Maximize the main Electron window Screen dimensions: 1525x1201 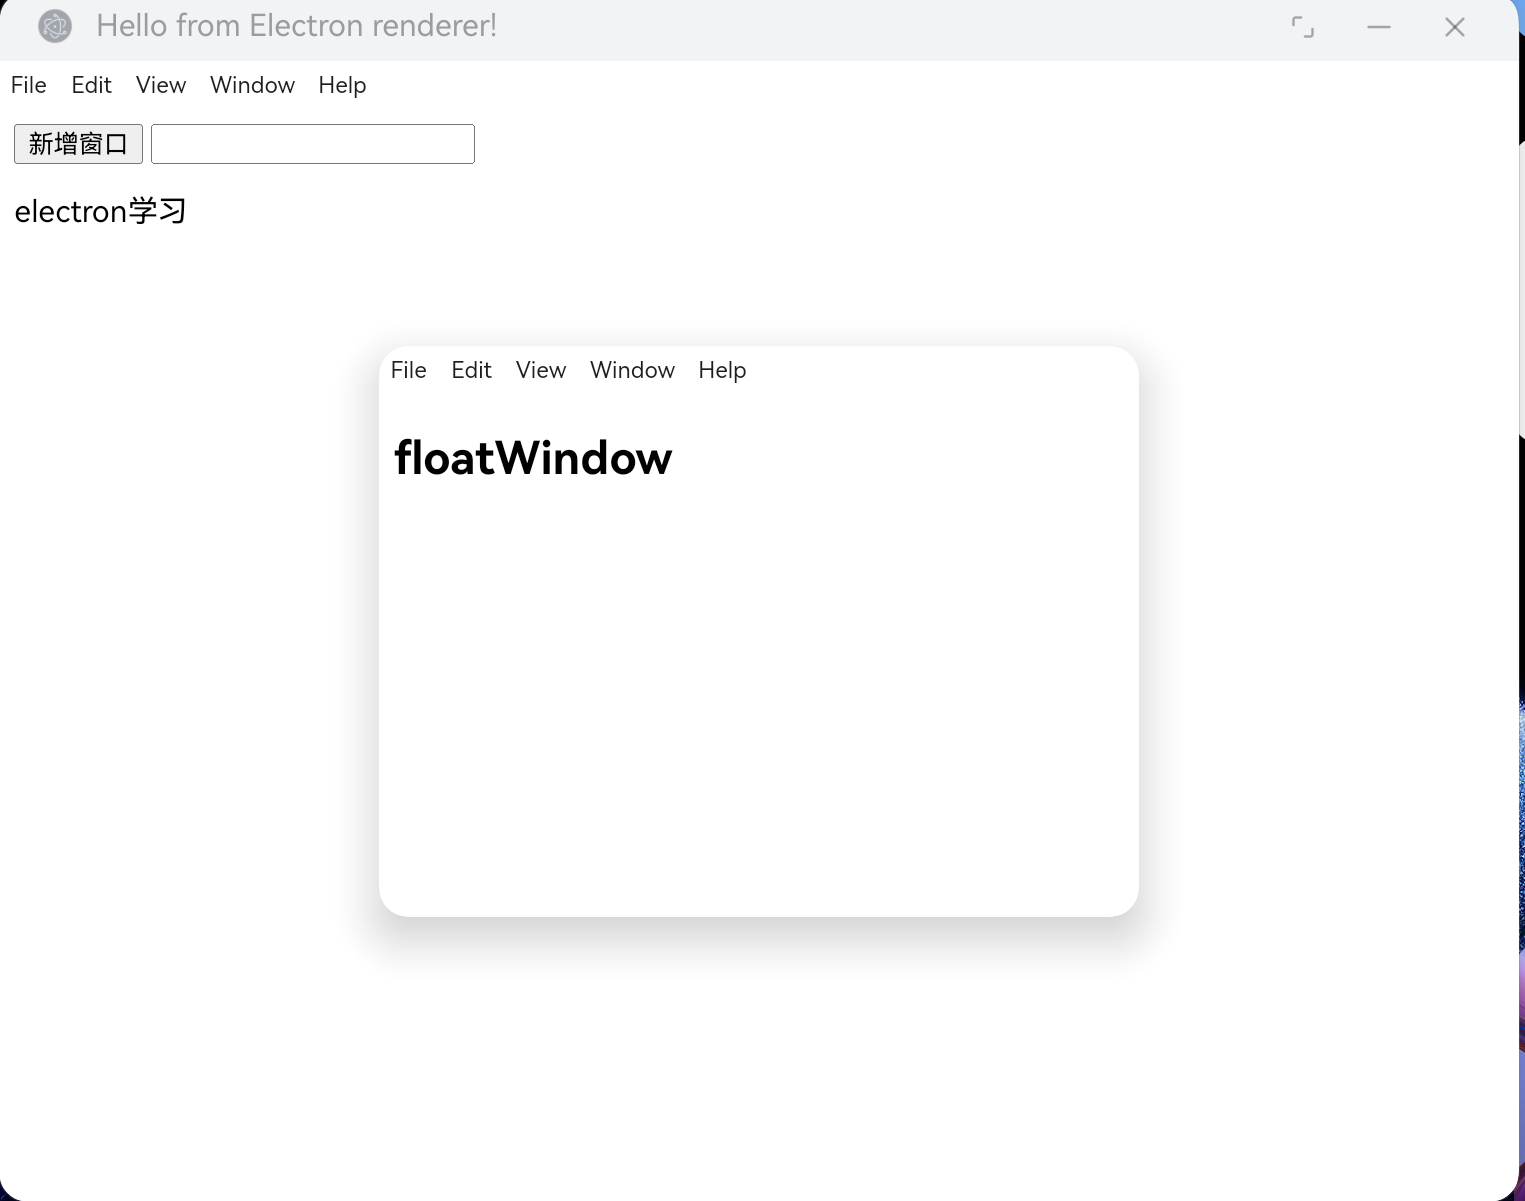pyautogui.click(x=1303, y=27)
